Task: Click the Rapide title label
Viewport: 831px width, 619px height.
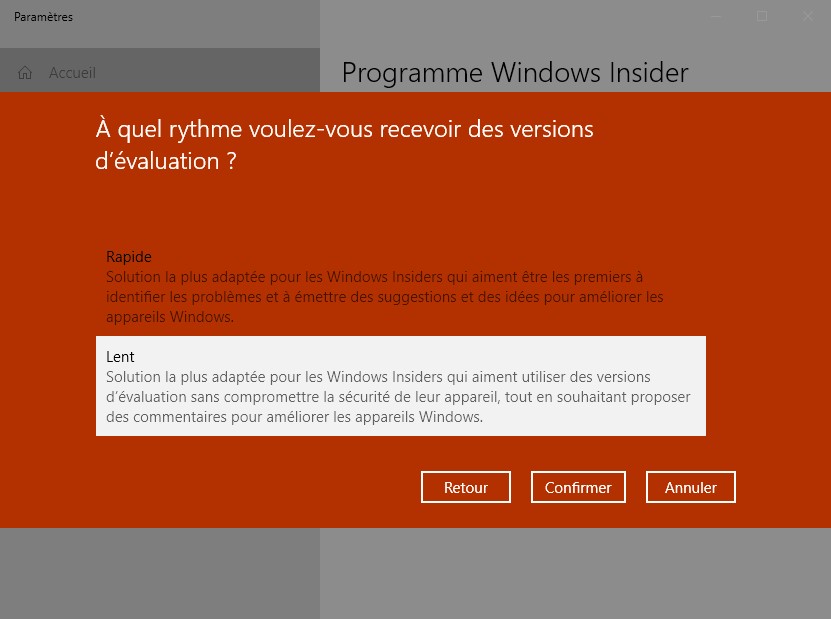Action: pyautogui.click(x=129, y=257)
